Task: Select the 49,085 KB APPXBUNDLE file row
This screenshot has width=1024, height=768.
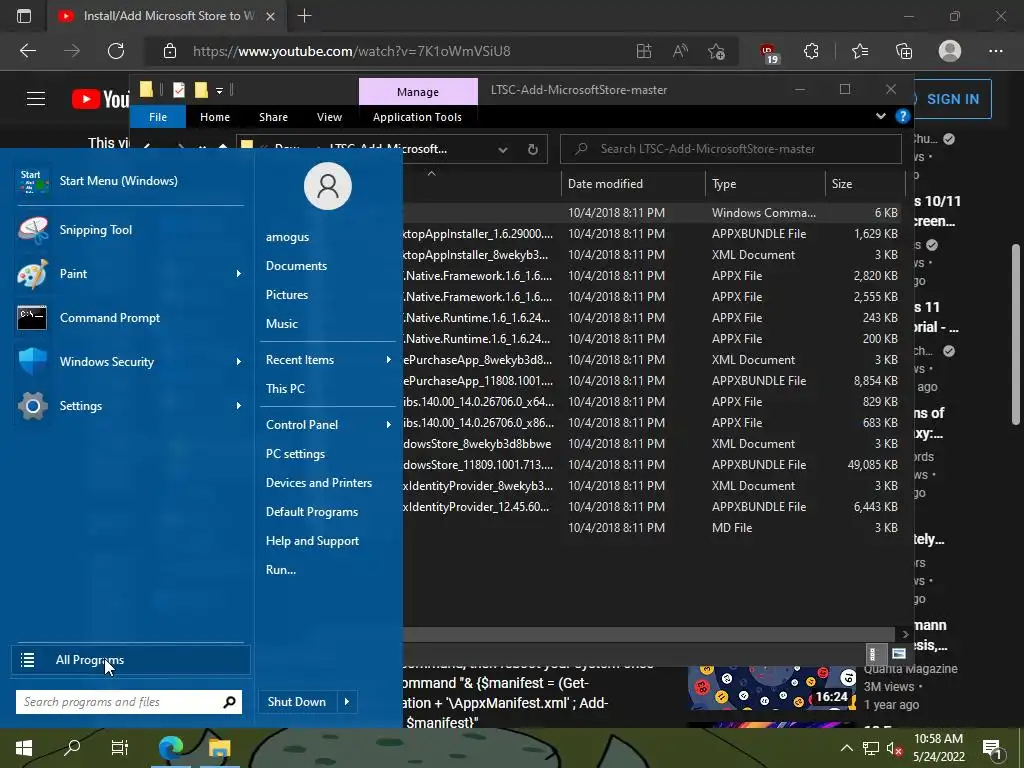Action: (653, 465)
